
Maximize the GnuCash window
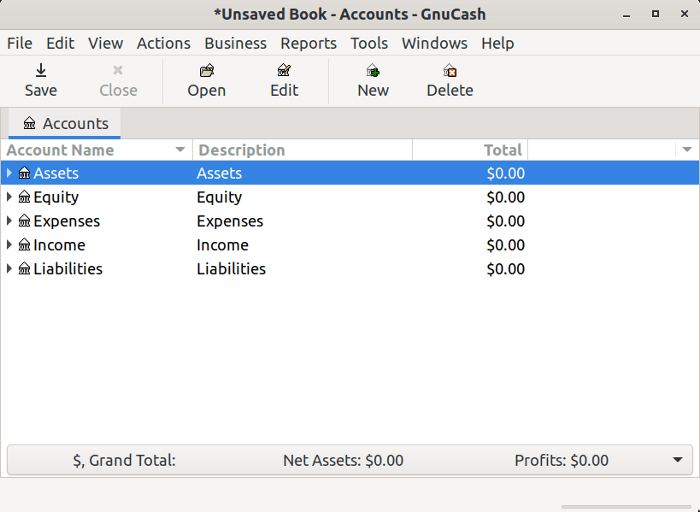click(655, 14)
